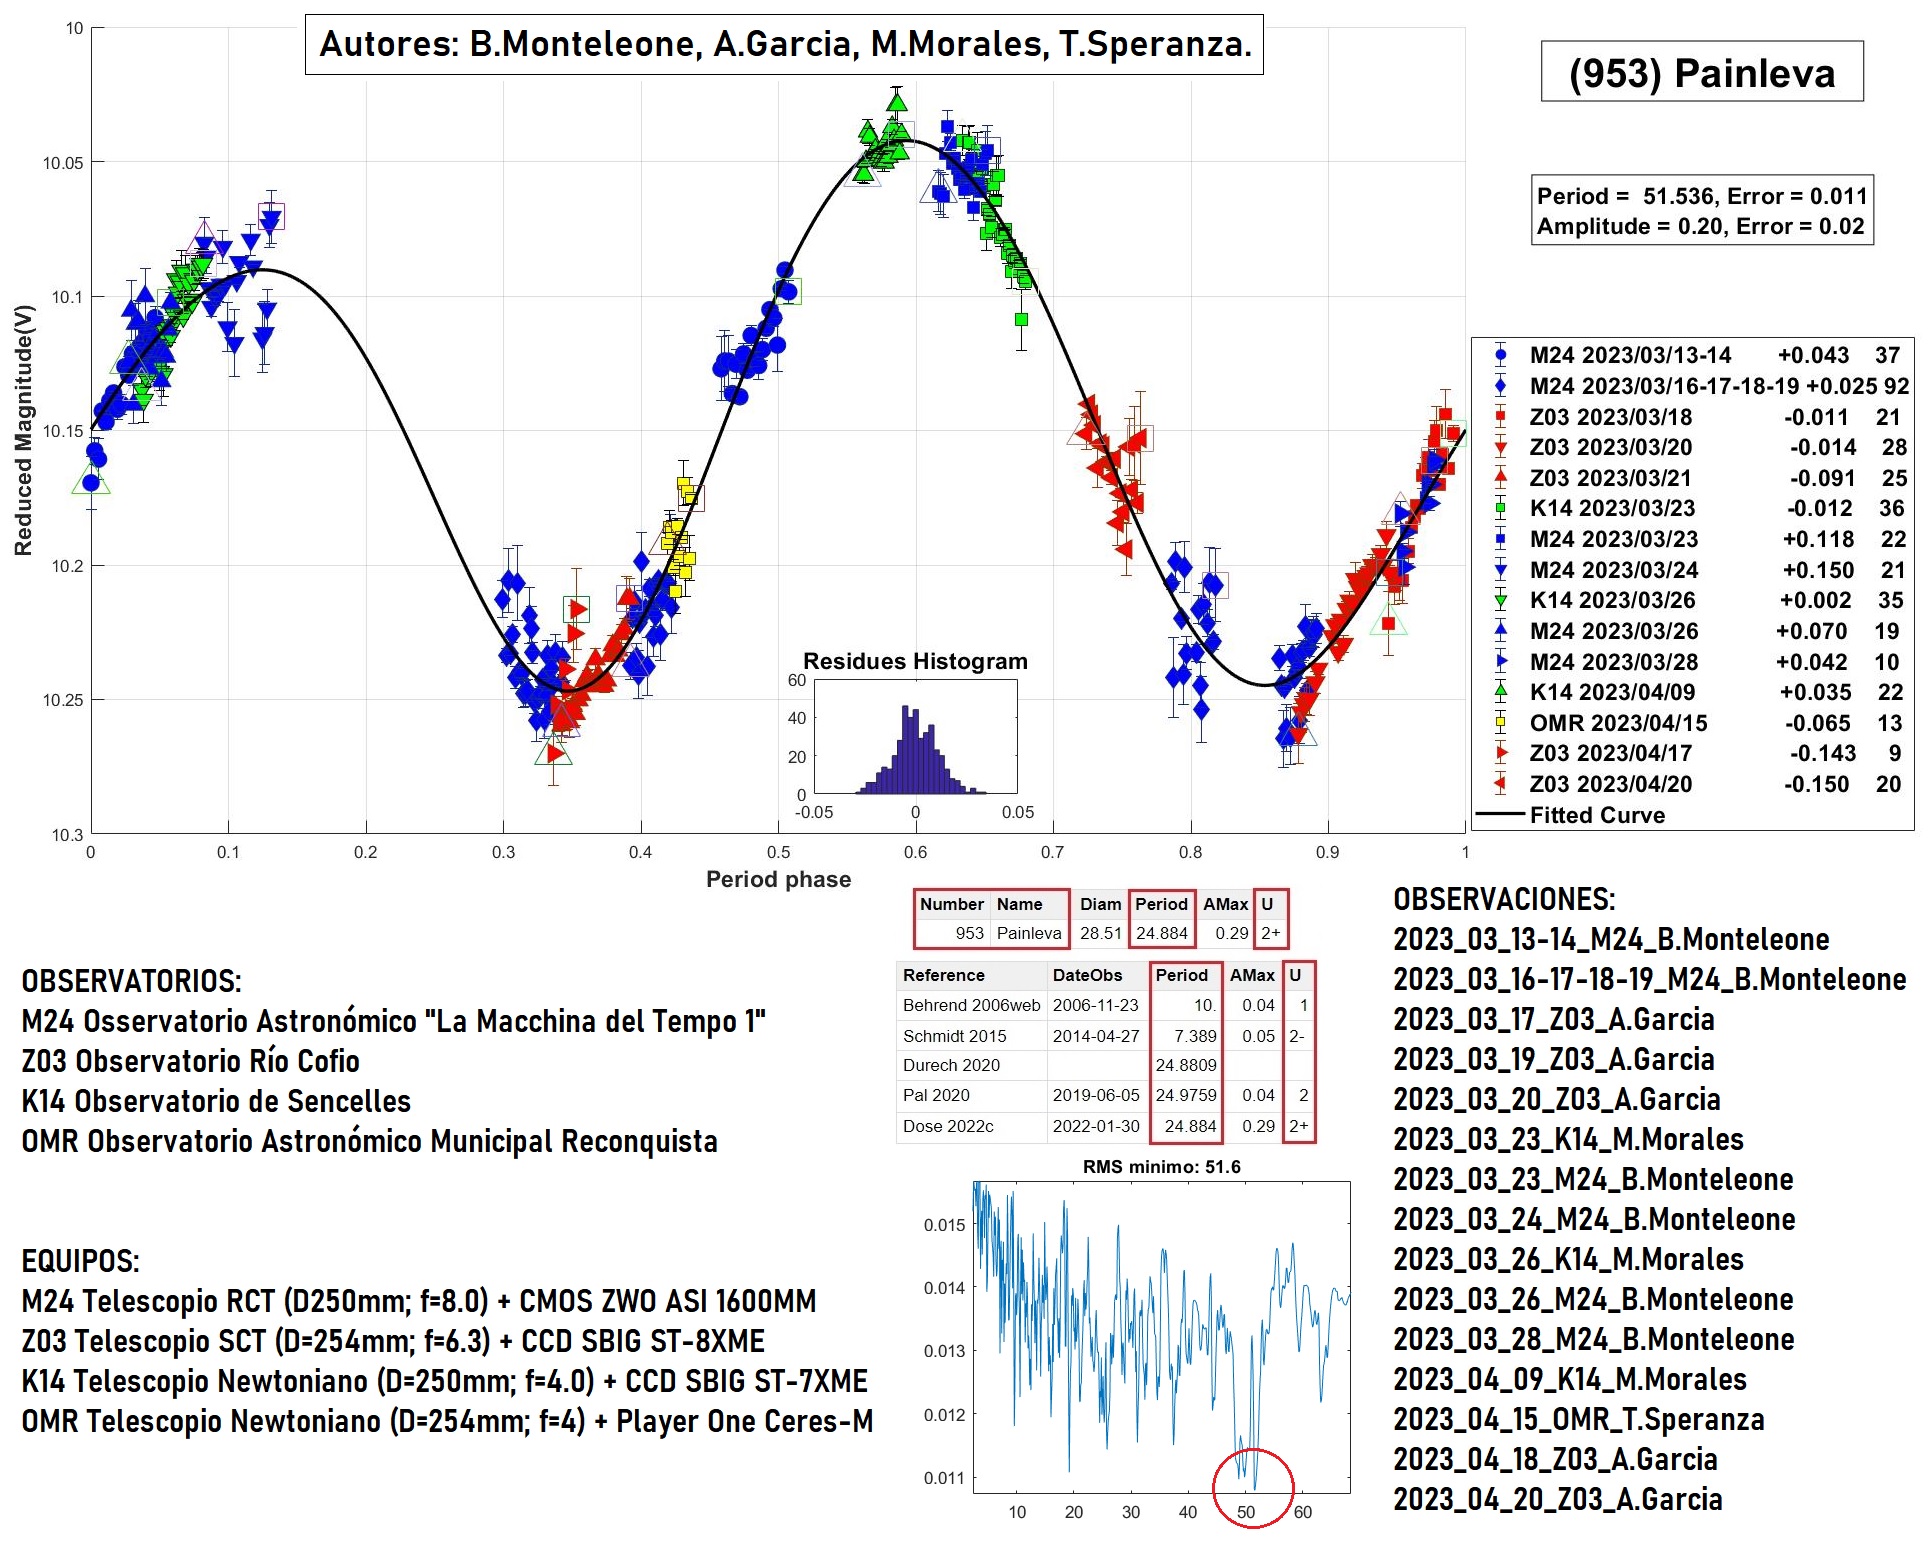
Task: Click the "Period phase" axis label
Action: click(x=778, y=879)
